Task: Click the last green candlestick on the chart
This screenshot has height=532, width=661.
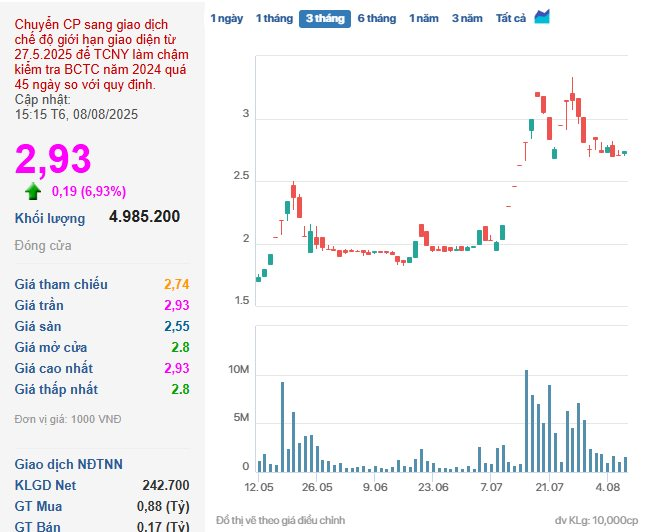Action: [x=625, y=153]
